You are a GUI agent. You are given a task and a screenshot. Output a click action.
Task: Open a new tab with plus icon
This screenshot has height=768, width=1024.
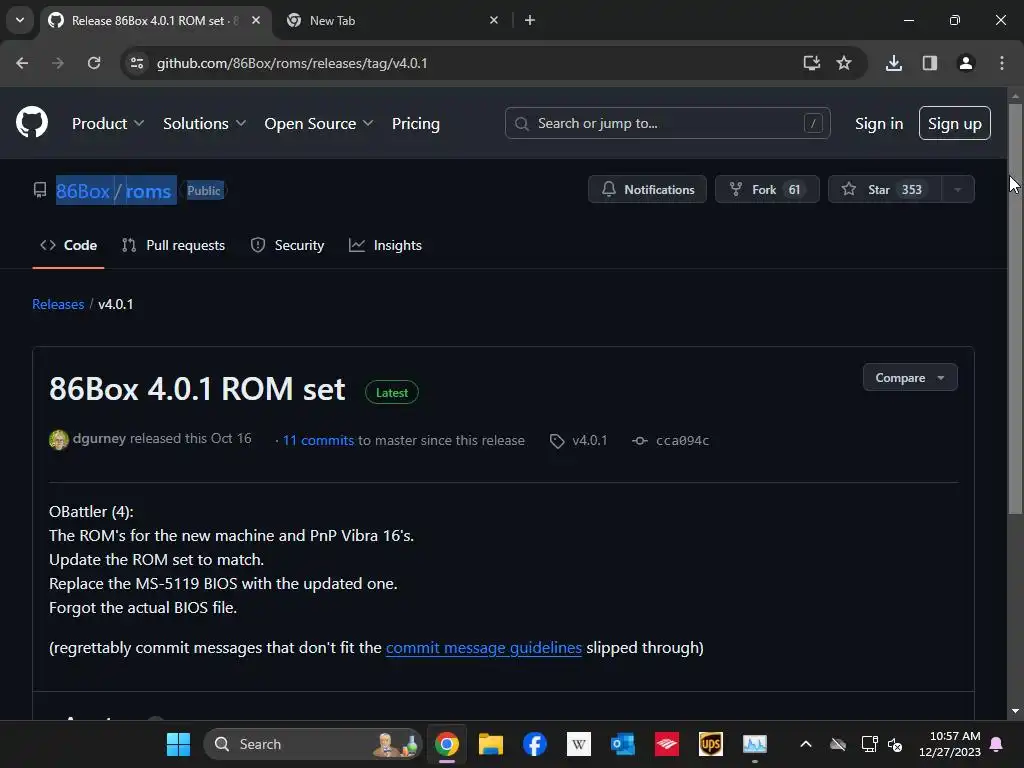coord(530,20)
